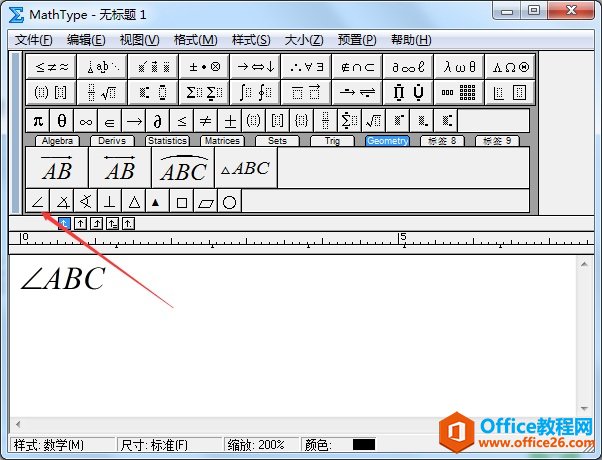Open the 样式(S) menu

[251, 40]
